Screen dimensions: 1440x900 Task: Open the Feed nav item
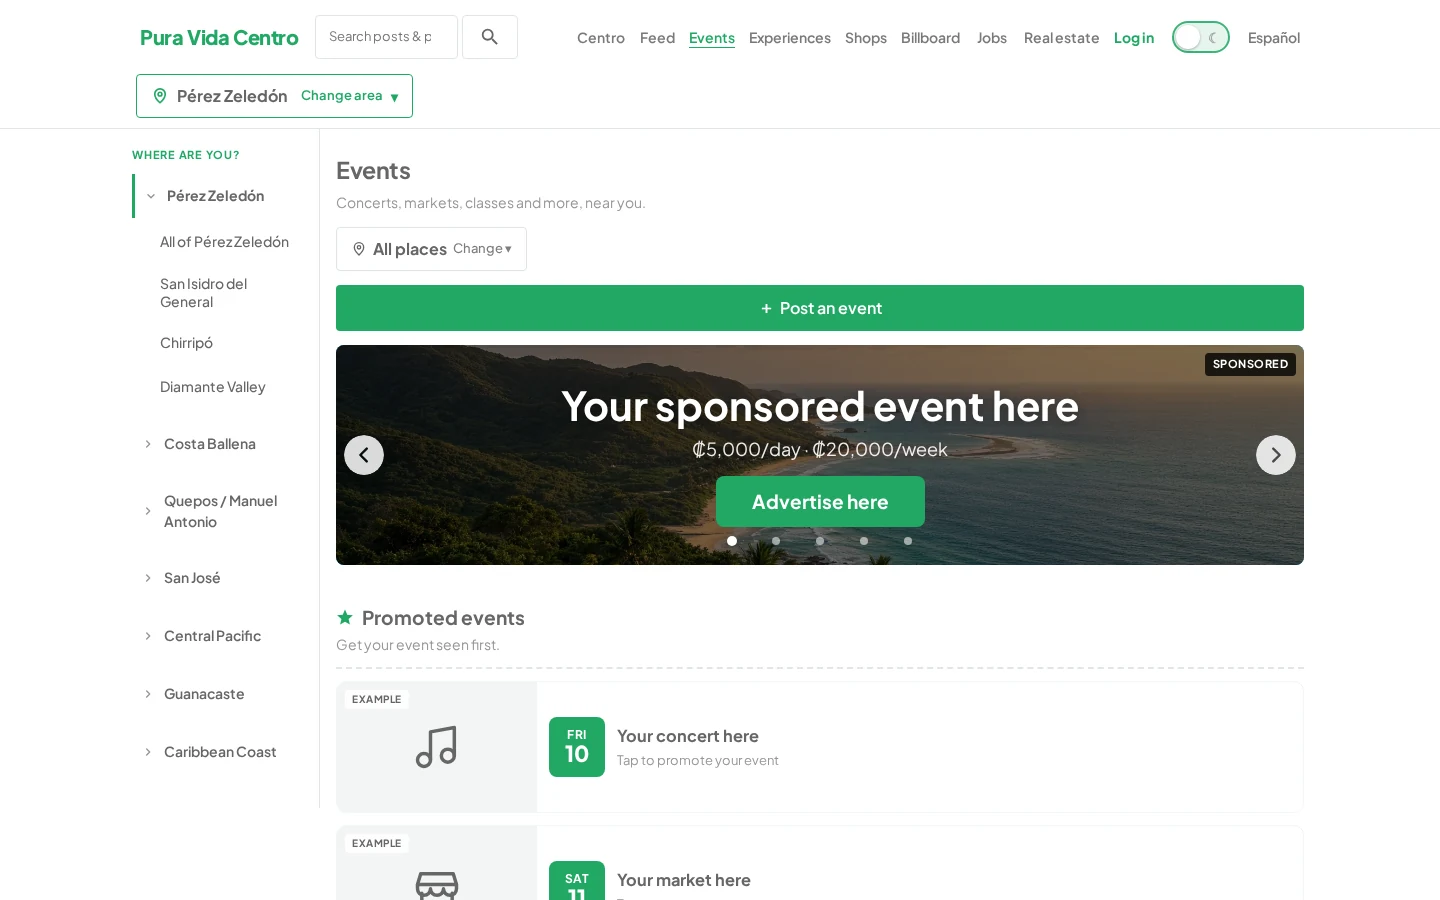point(657,38)
